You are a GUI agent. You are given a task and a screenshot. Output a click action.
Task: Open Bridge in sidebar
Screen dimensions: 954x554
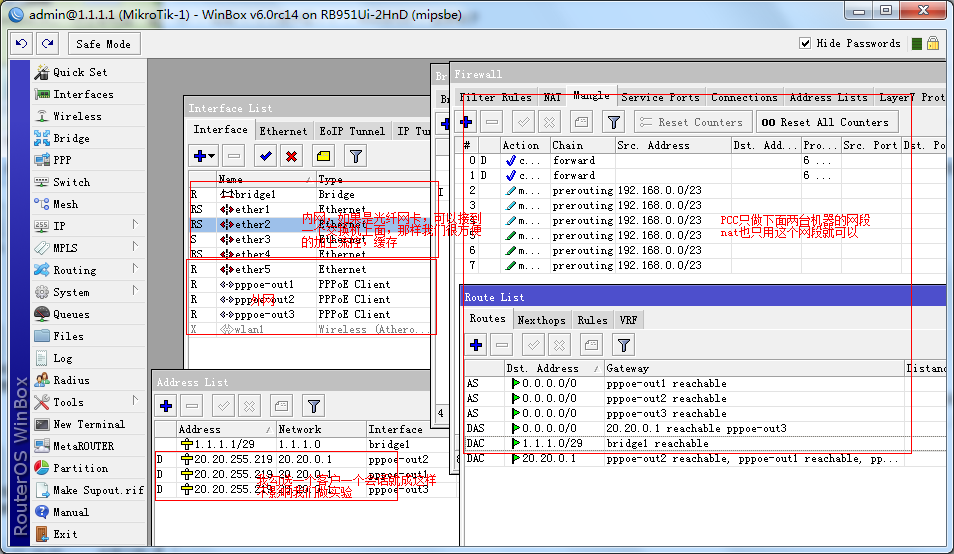click(71, 138)
